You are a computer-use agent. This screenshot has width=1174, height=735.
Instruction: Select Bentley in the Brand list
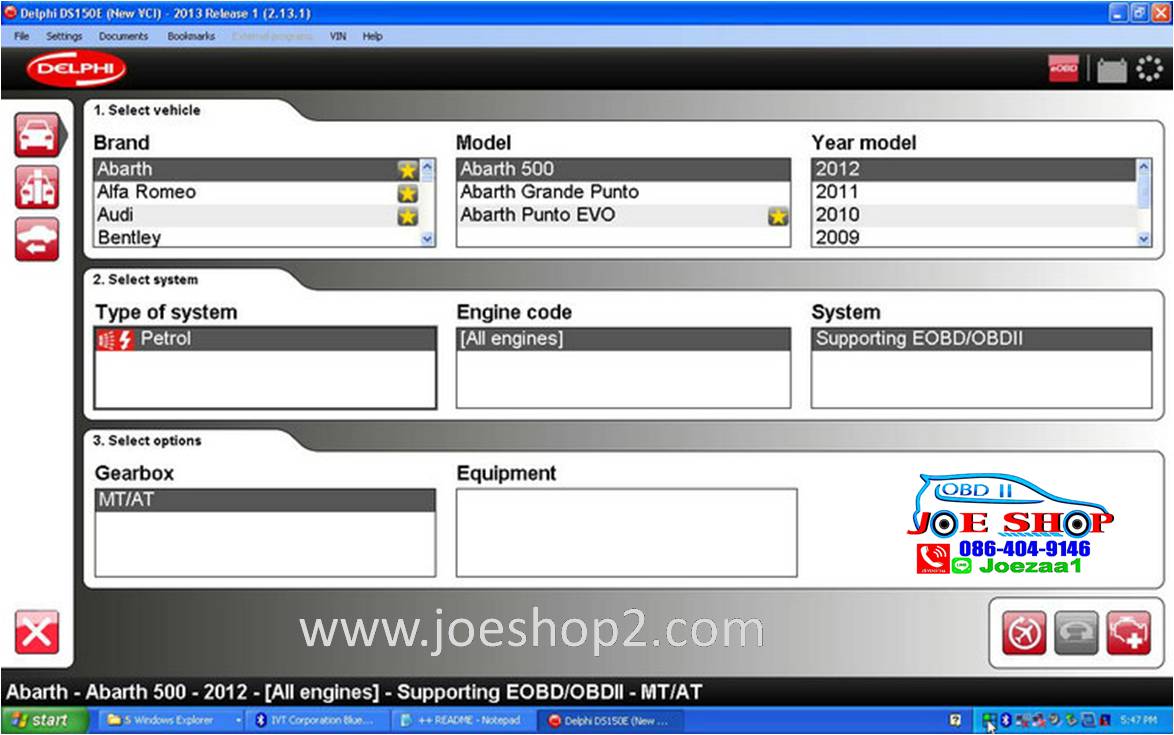(x=129, y=238)
